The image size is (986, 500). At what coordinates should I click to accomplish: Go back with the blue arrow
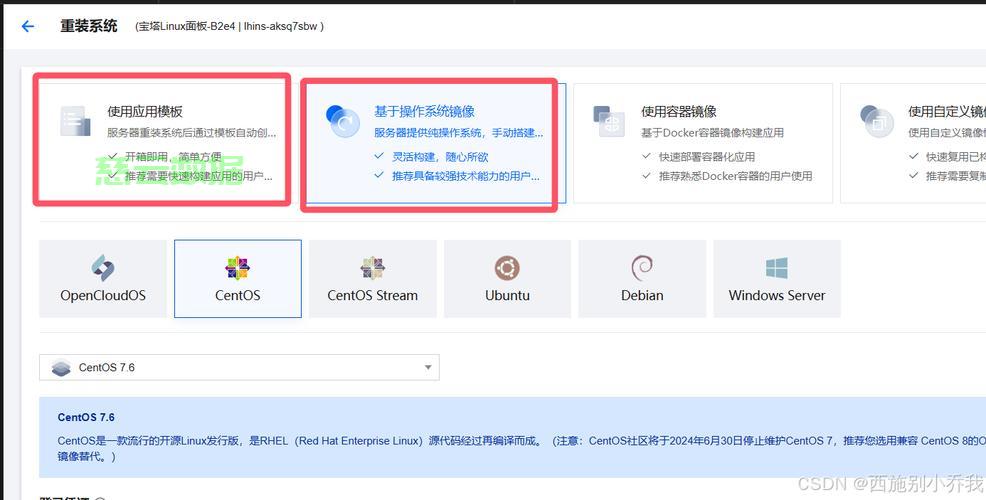28,26
